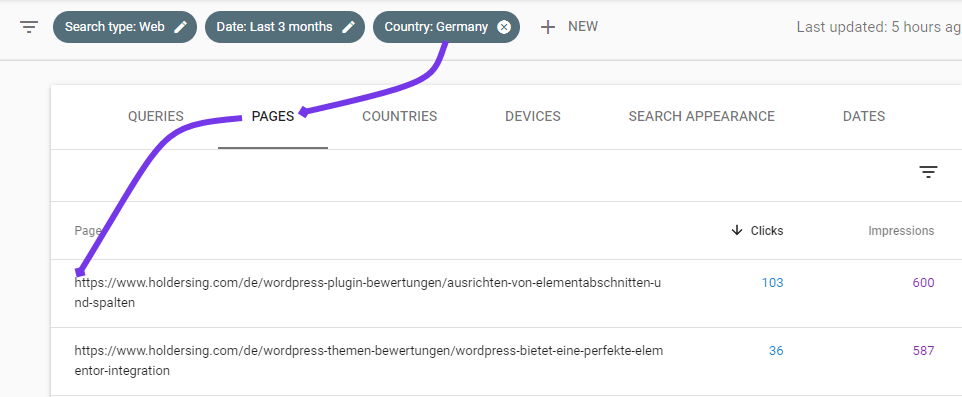962x397 pixels.
Task: Edit the Search type: Web filter chip
Action: click(125, 27)
